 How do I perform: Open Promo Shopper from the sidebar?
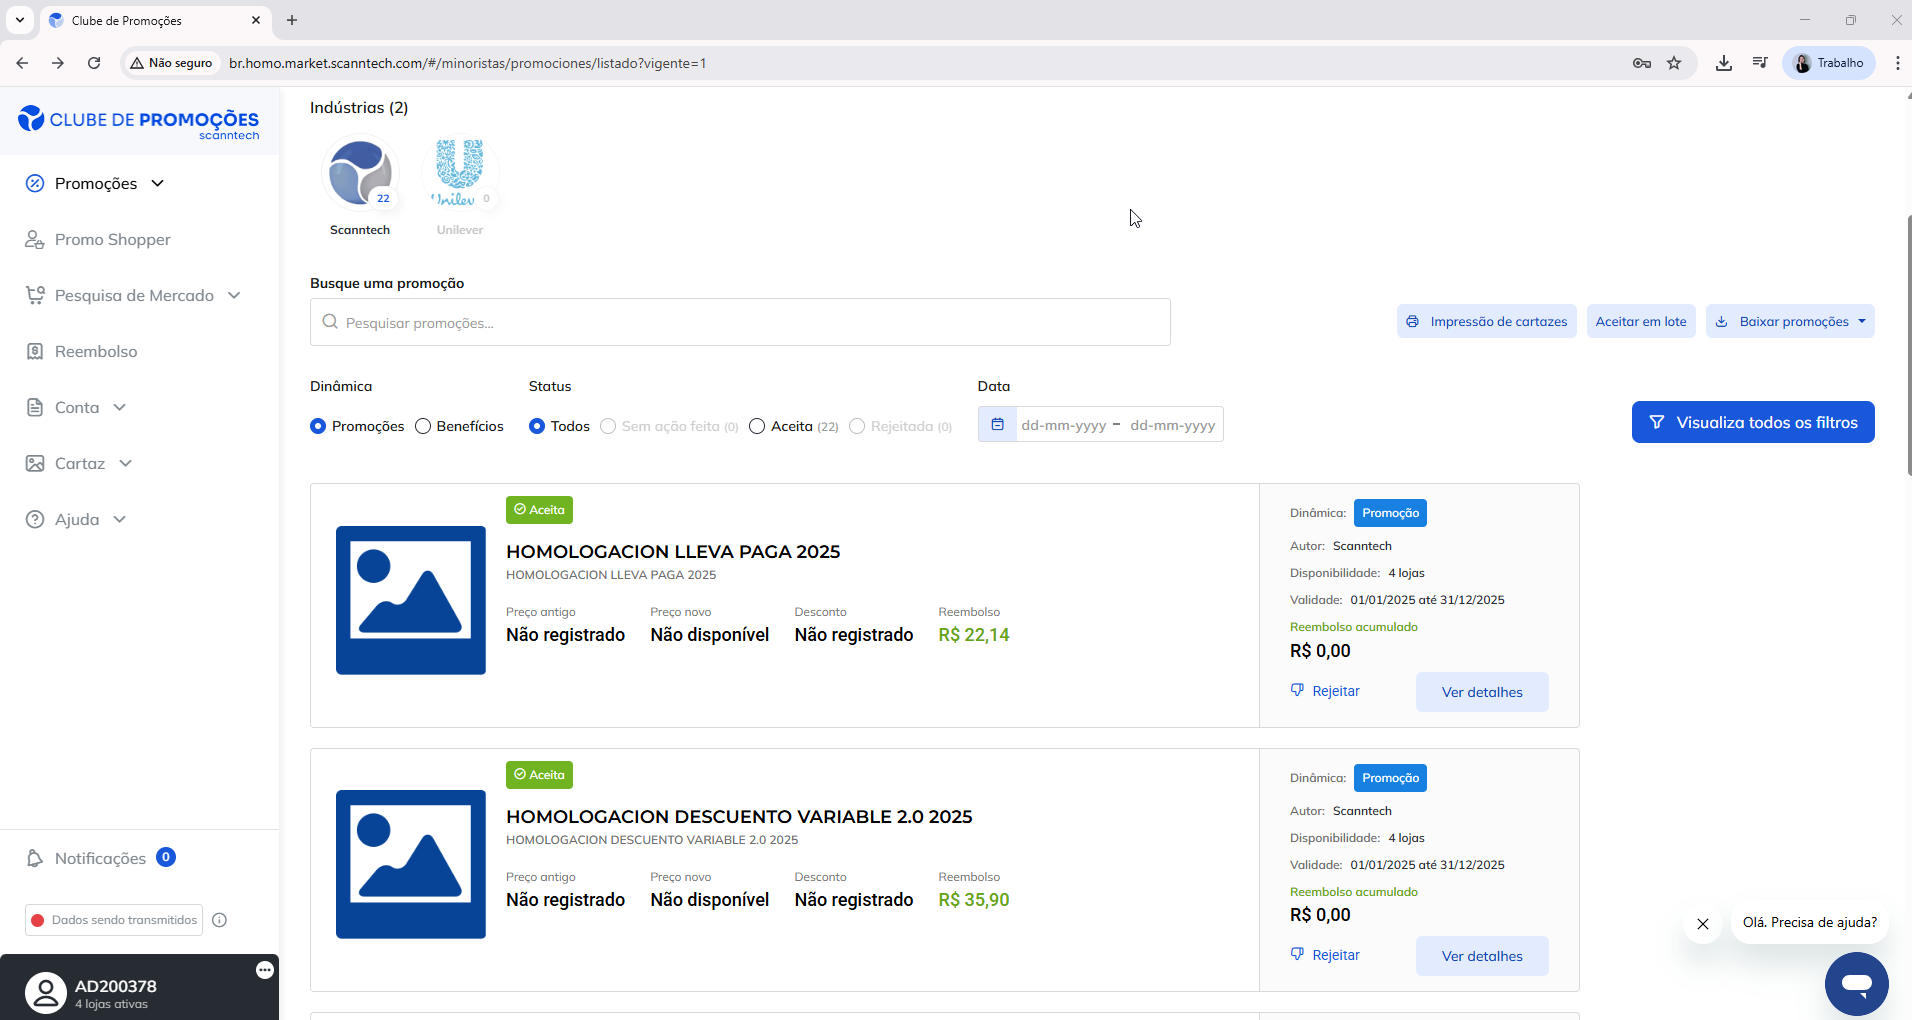point(112,240)
